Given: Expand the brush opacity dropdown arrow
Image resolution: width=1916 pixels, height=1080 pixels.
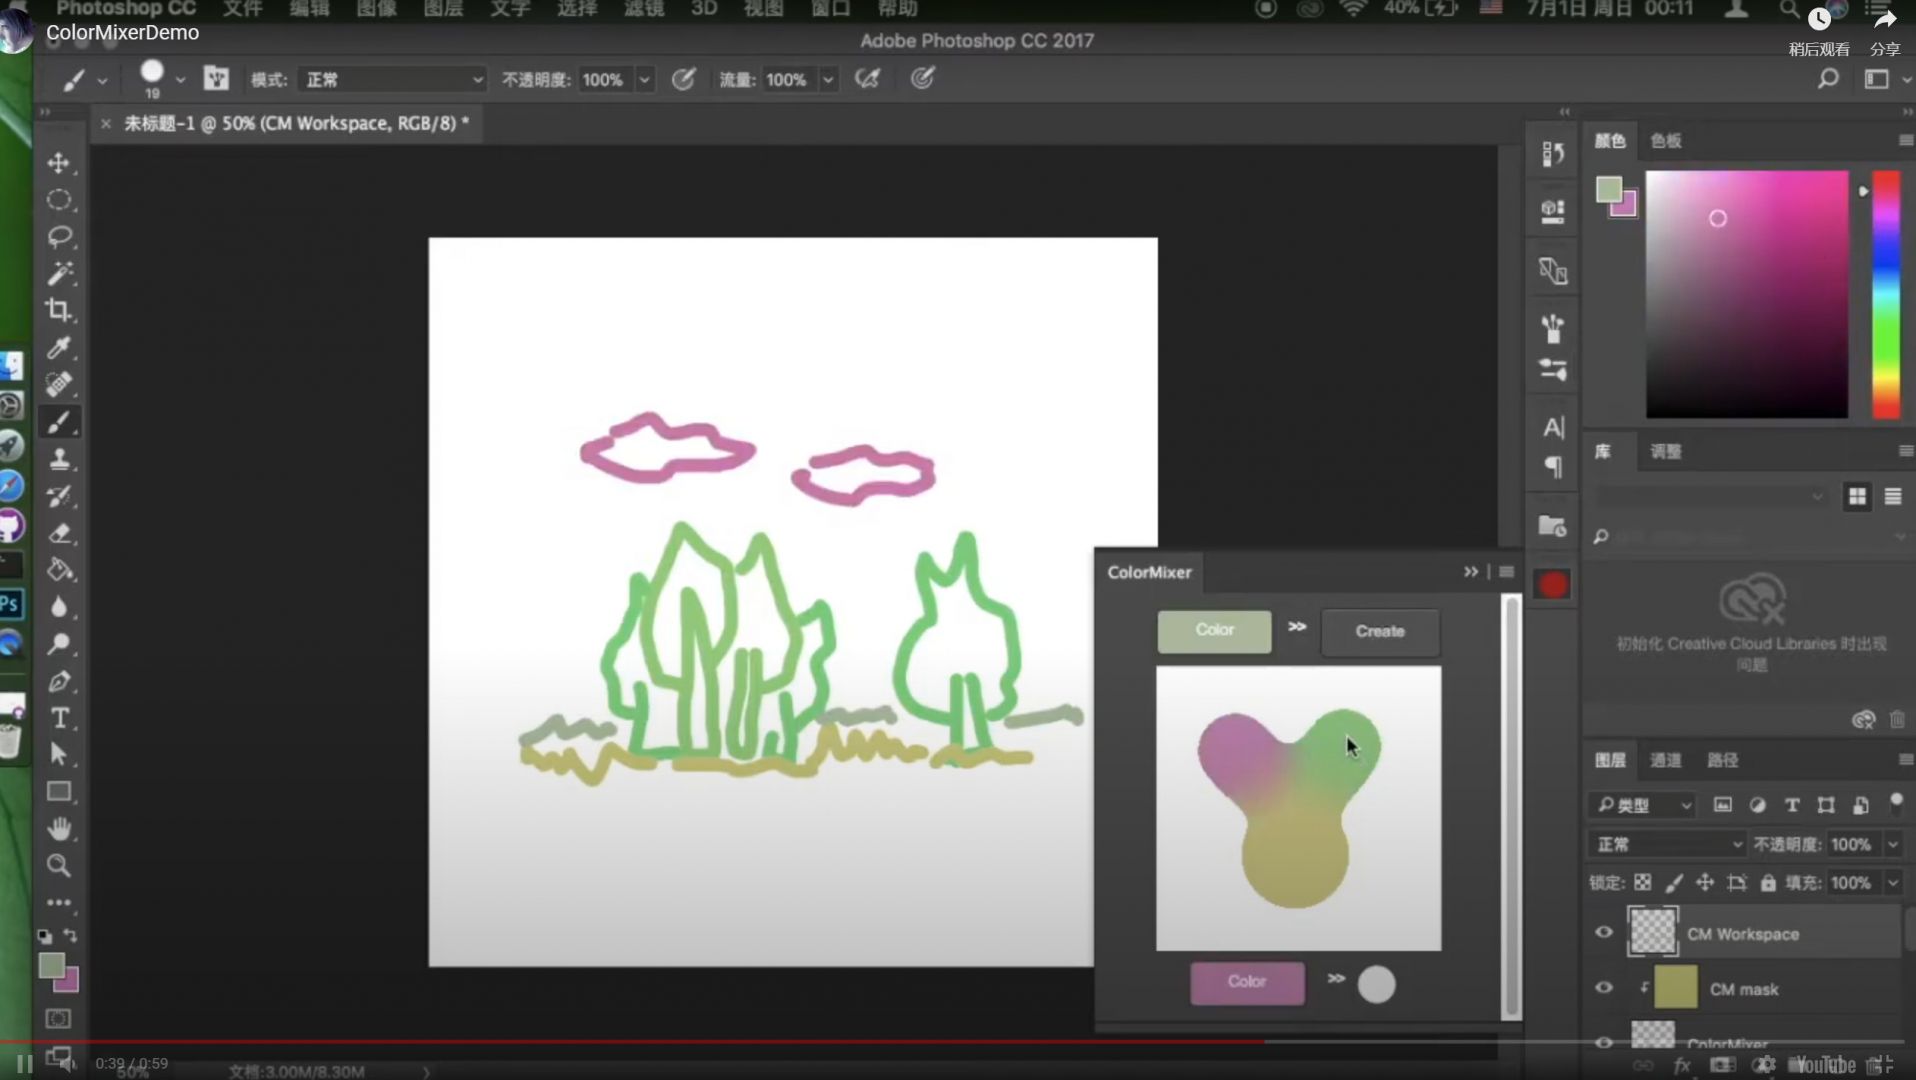Looking at the screenshot, I should pos(645,79).
